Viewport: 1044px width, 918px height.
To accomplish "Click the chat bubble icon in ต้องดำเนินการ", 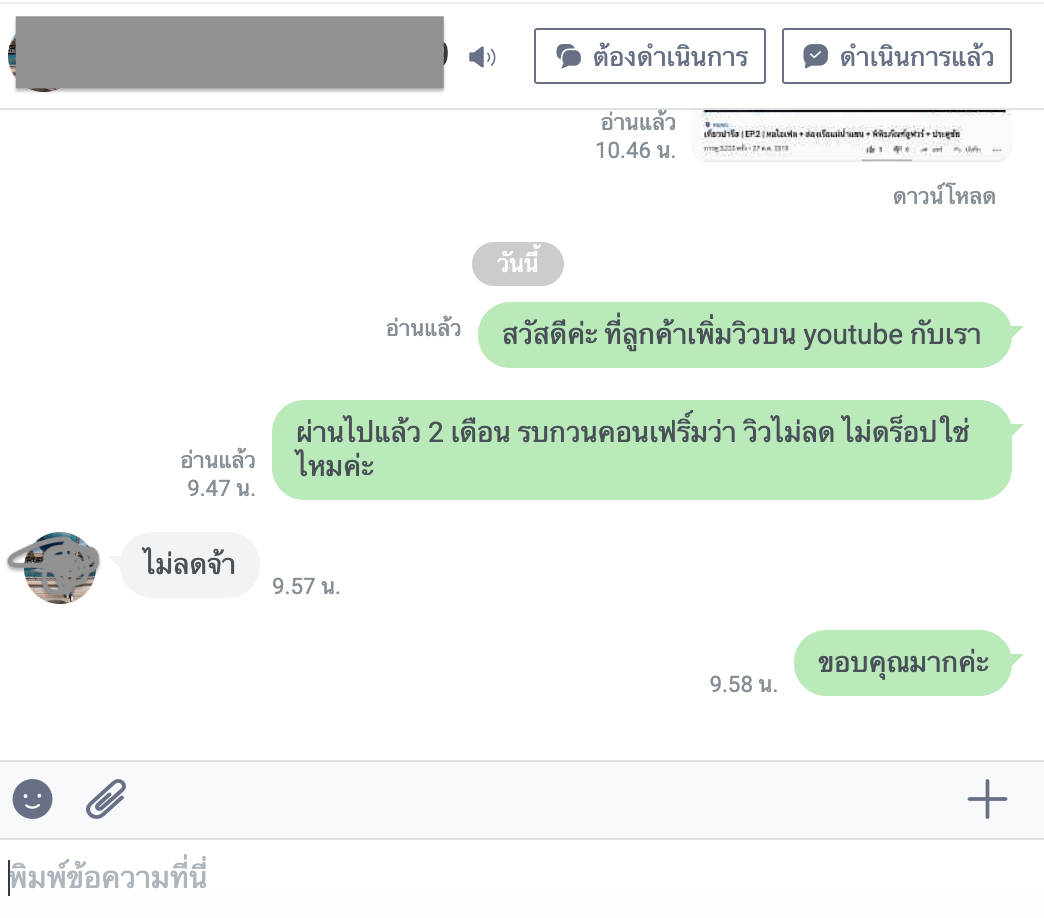I will 569,57.
